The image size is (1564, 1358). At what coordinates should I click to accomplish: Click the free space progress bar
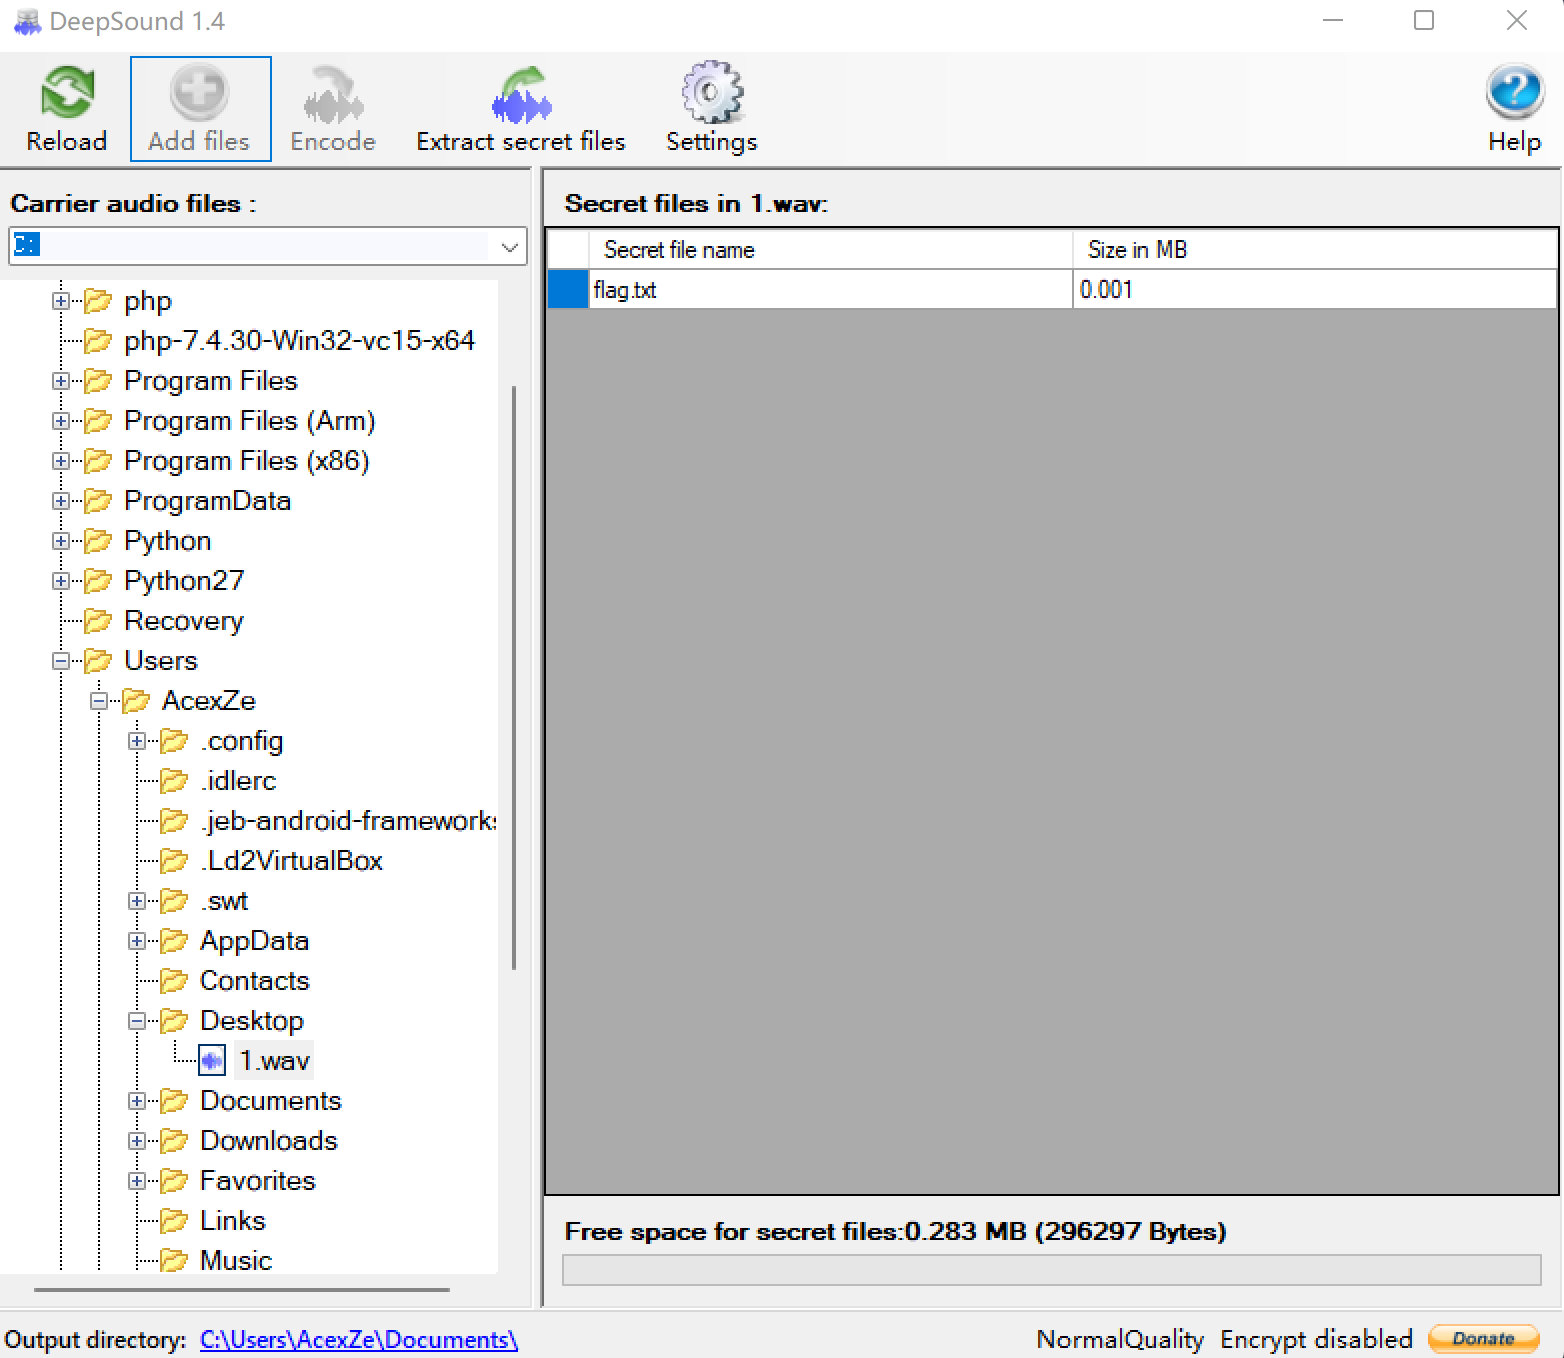[x=1051, y=1270]
